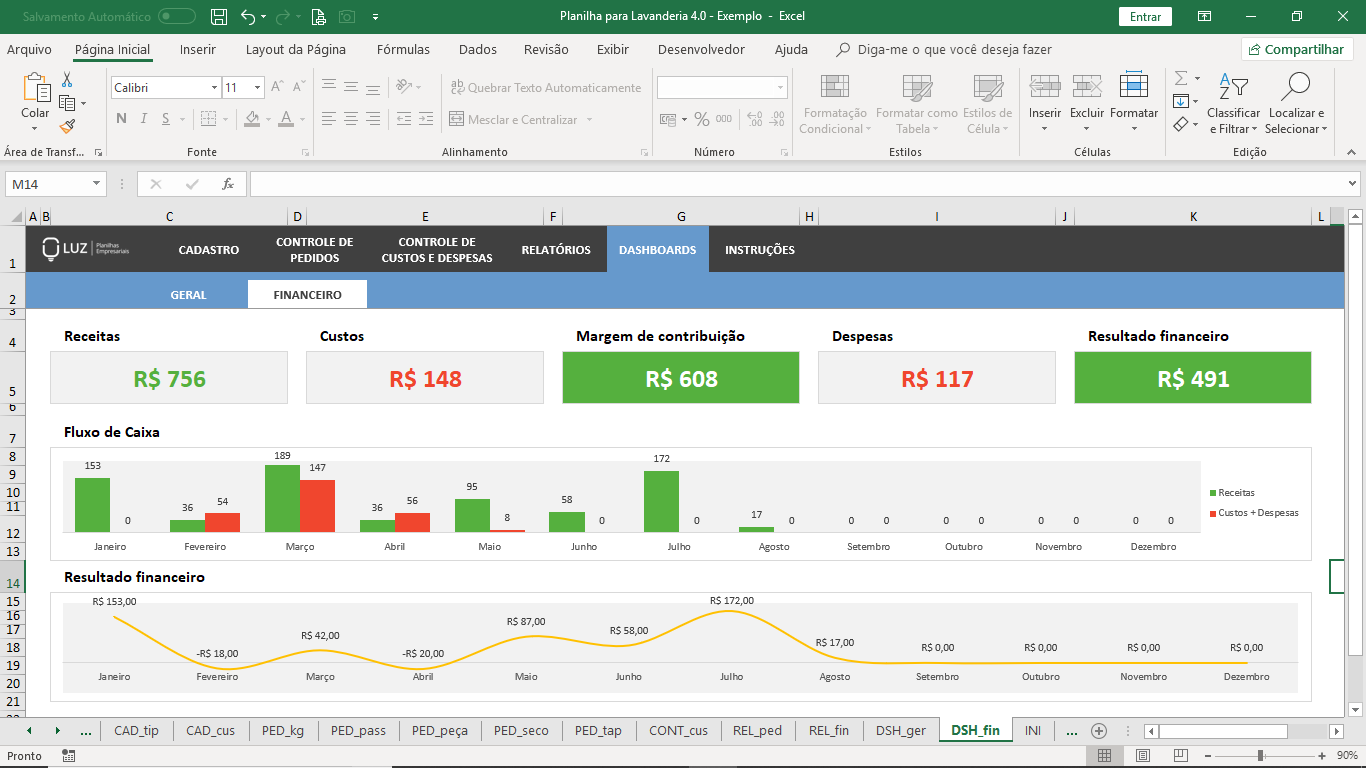The height and width of the screenshot is (768, 1366).
Task: Open the font size 11 dropdown
Action: [x=257, y=88]
